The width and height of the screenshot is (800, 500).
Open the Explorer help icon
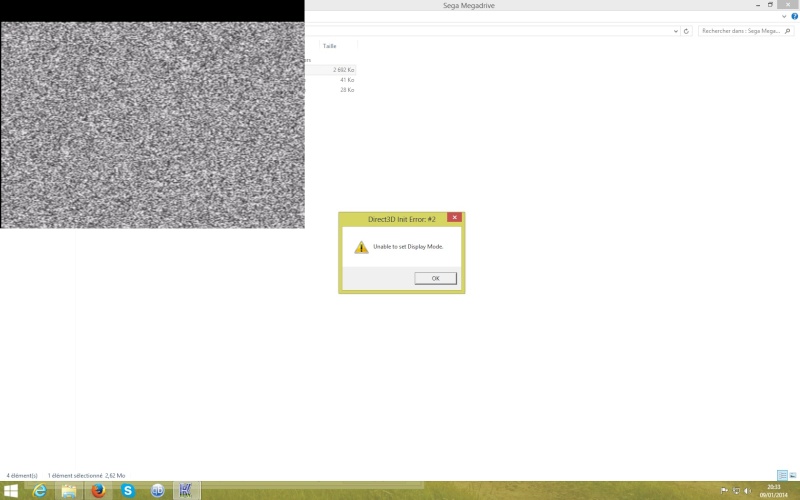pos(794,16)
